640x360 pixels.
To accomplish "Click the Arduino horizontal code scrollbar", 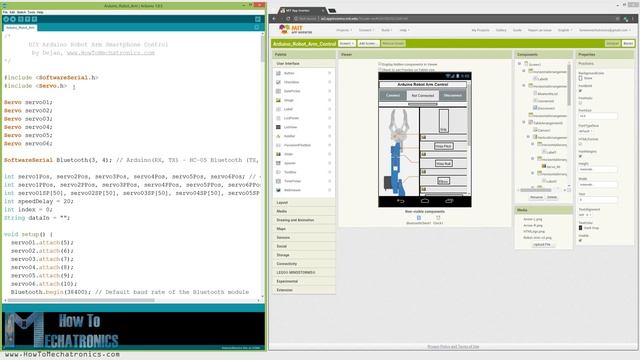I will pyautogui.click(x=82, y=300).
